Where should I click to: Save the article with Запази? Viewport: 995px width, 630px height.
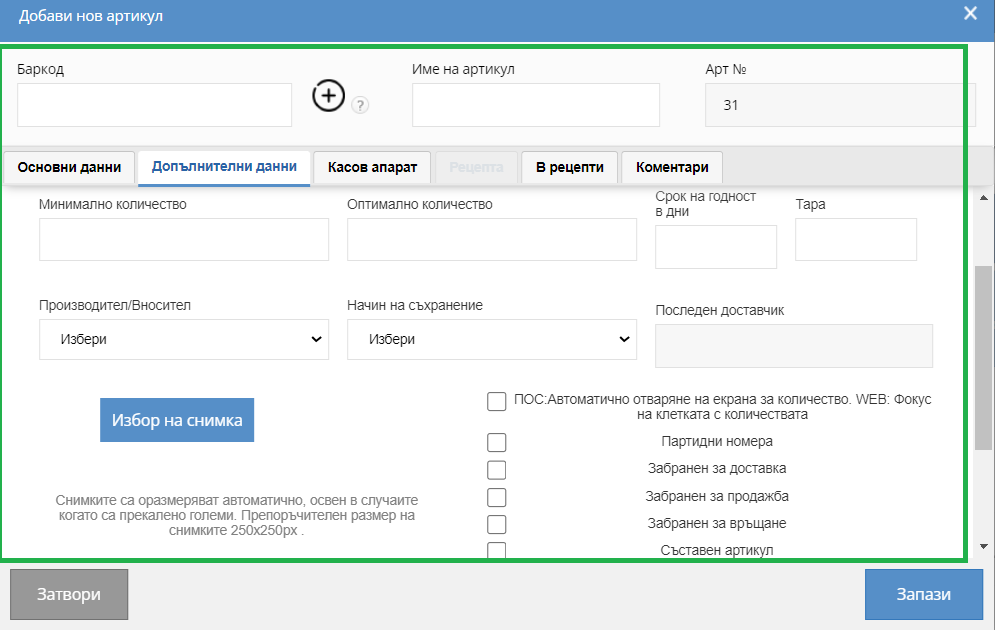923,594
